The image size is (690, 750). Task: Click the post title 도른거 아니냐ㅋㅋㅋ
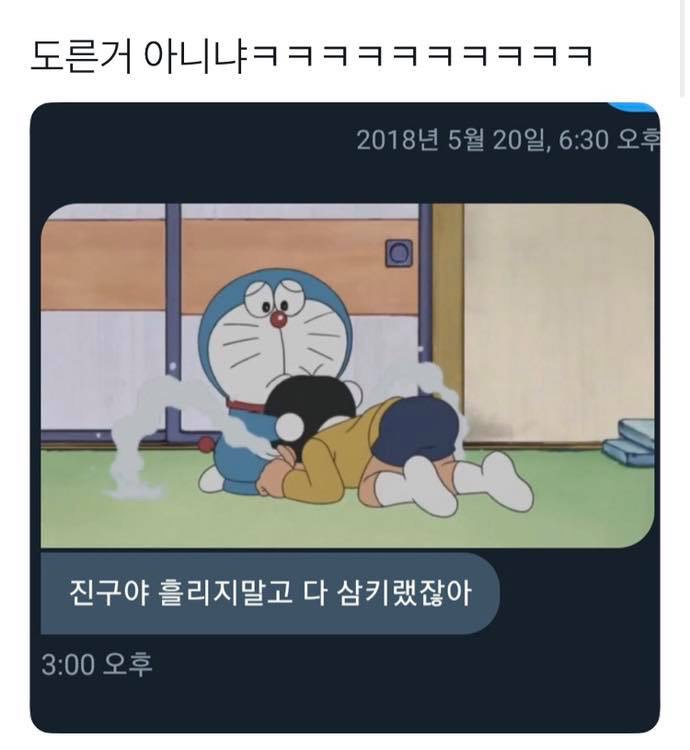(312, 56)
